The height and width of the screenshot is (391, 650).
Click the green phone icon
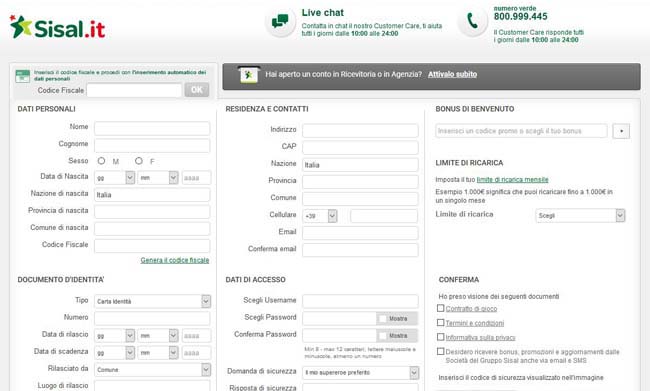pos(472,21)
